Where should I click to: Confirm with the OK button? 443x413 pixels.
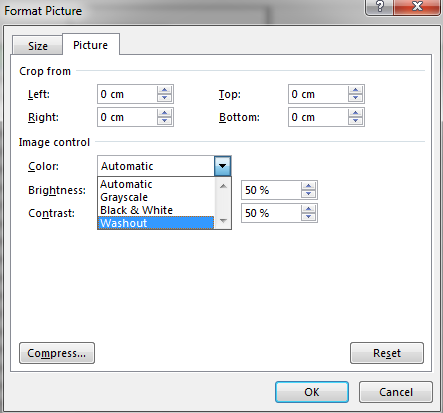coord(312,392)
